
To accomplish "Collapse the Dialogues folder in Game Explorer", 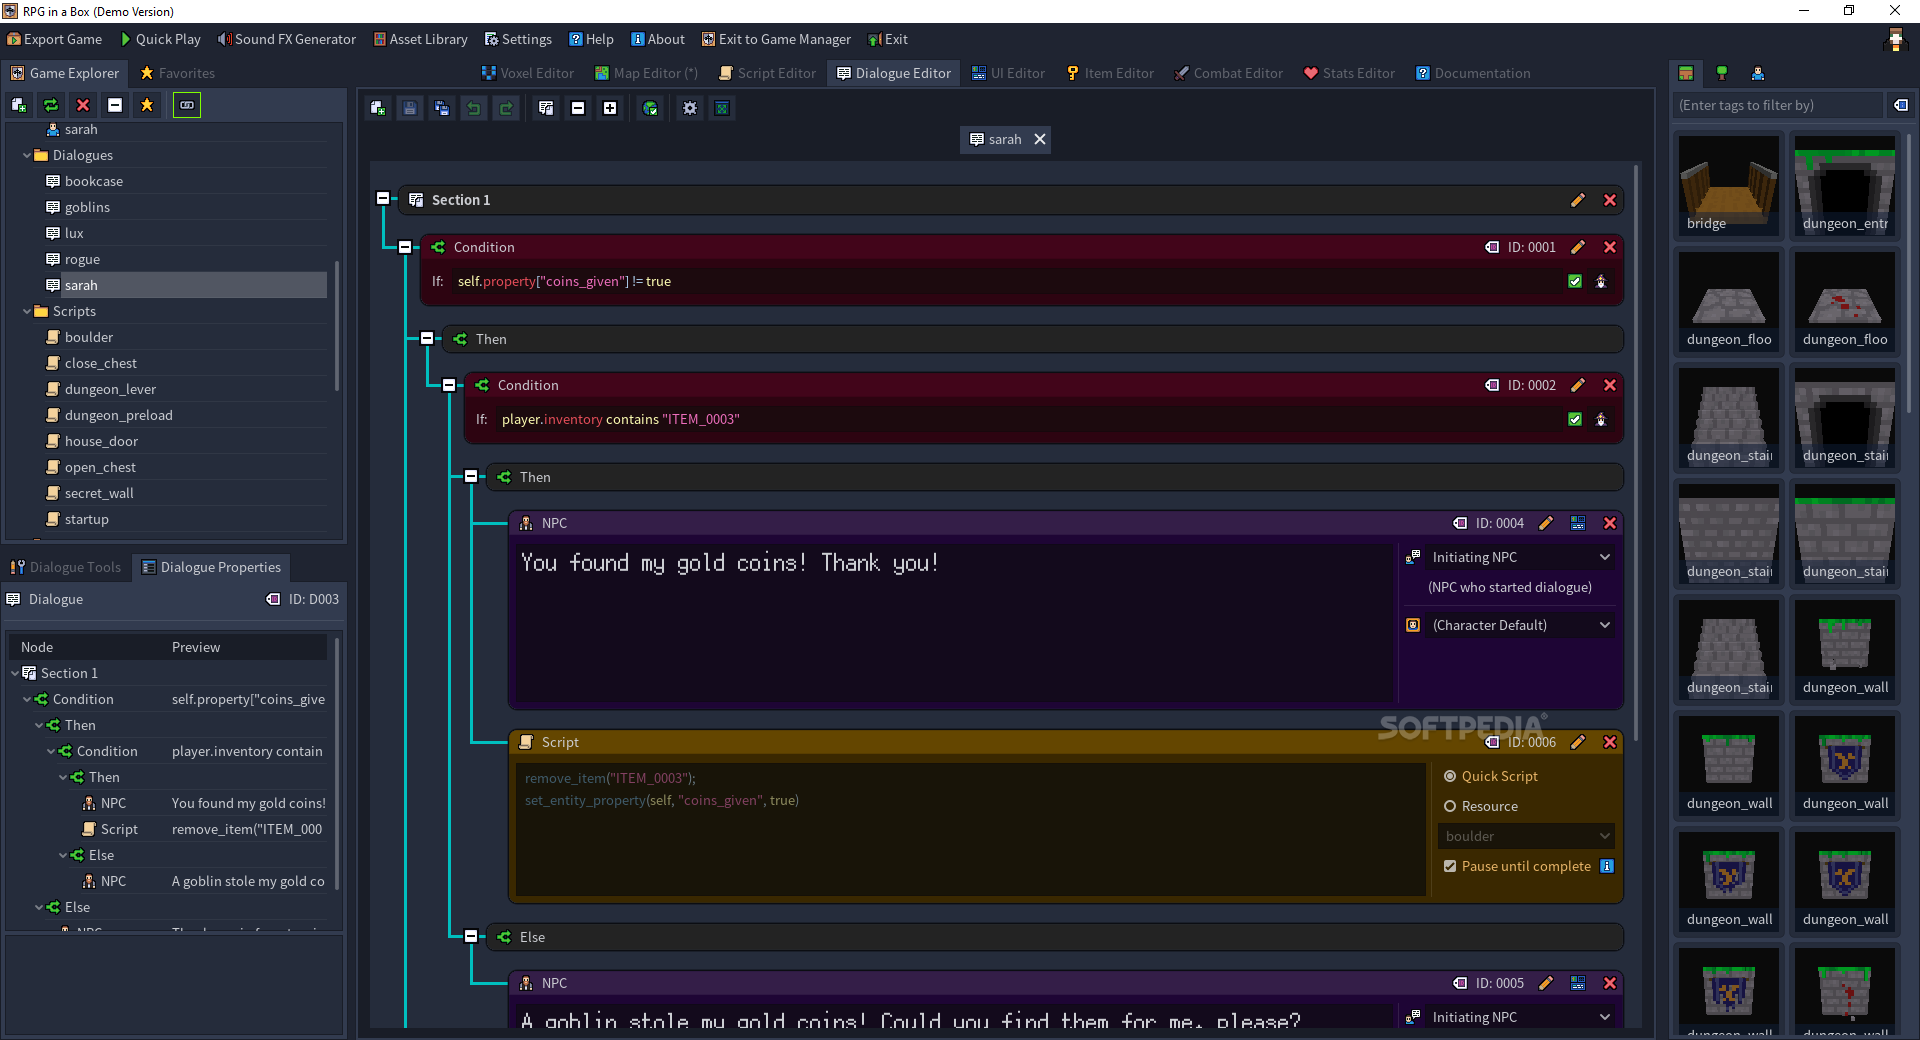I will click(27, 155).
